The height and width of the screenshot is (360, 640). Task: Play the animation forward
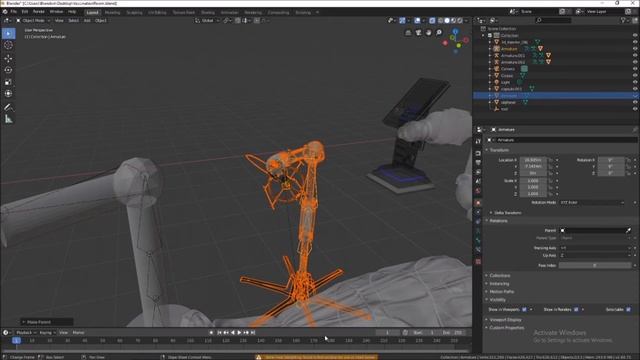click(x=239, y=333)
